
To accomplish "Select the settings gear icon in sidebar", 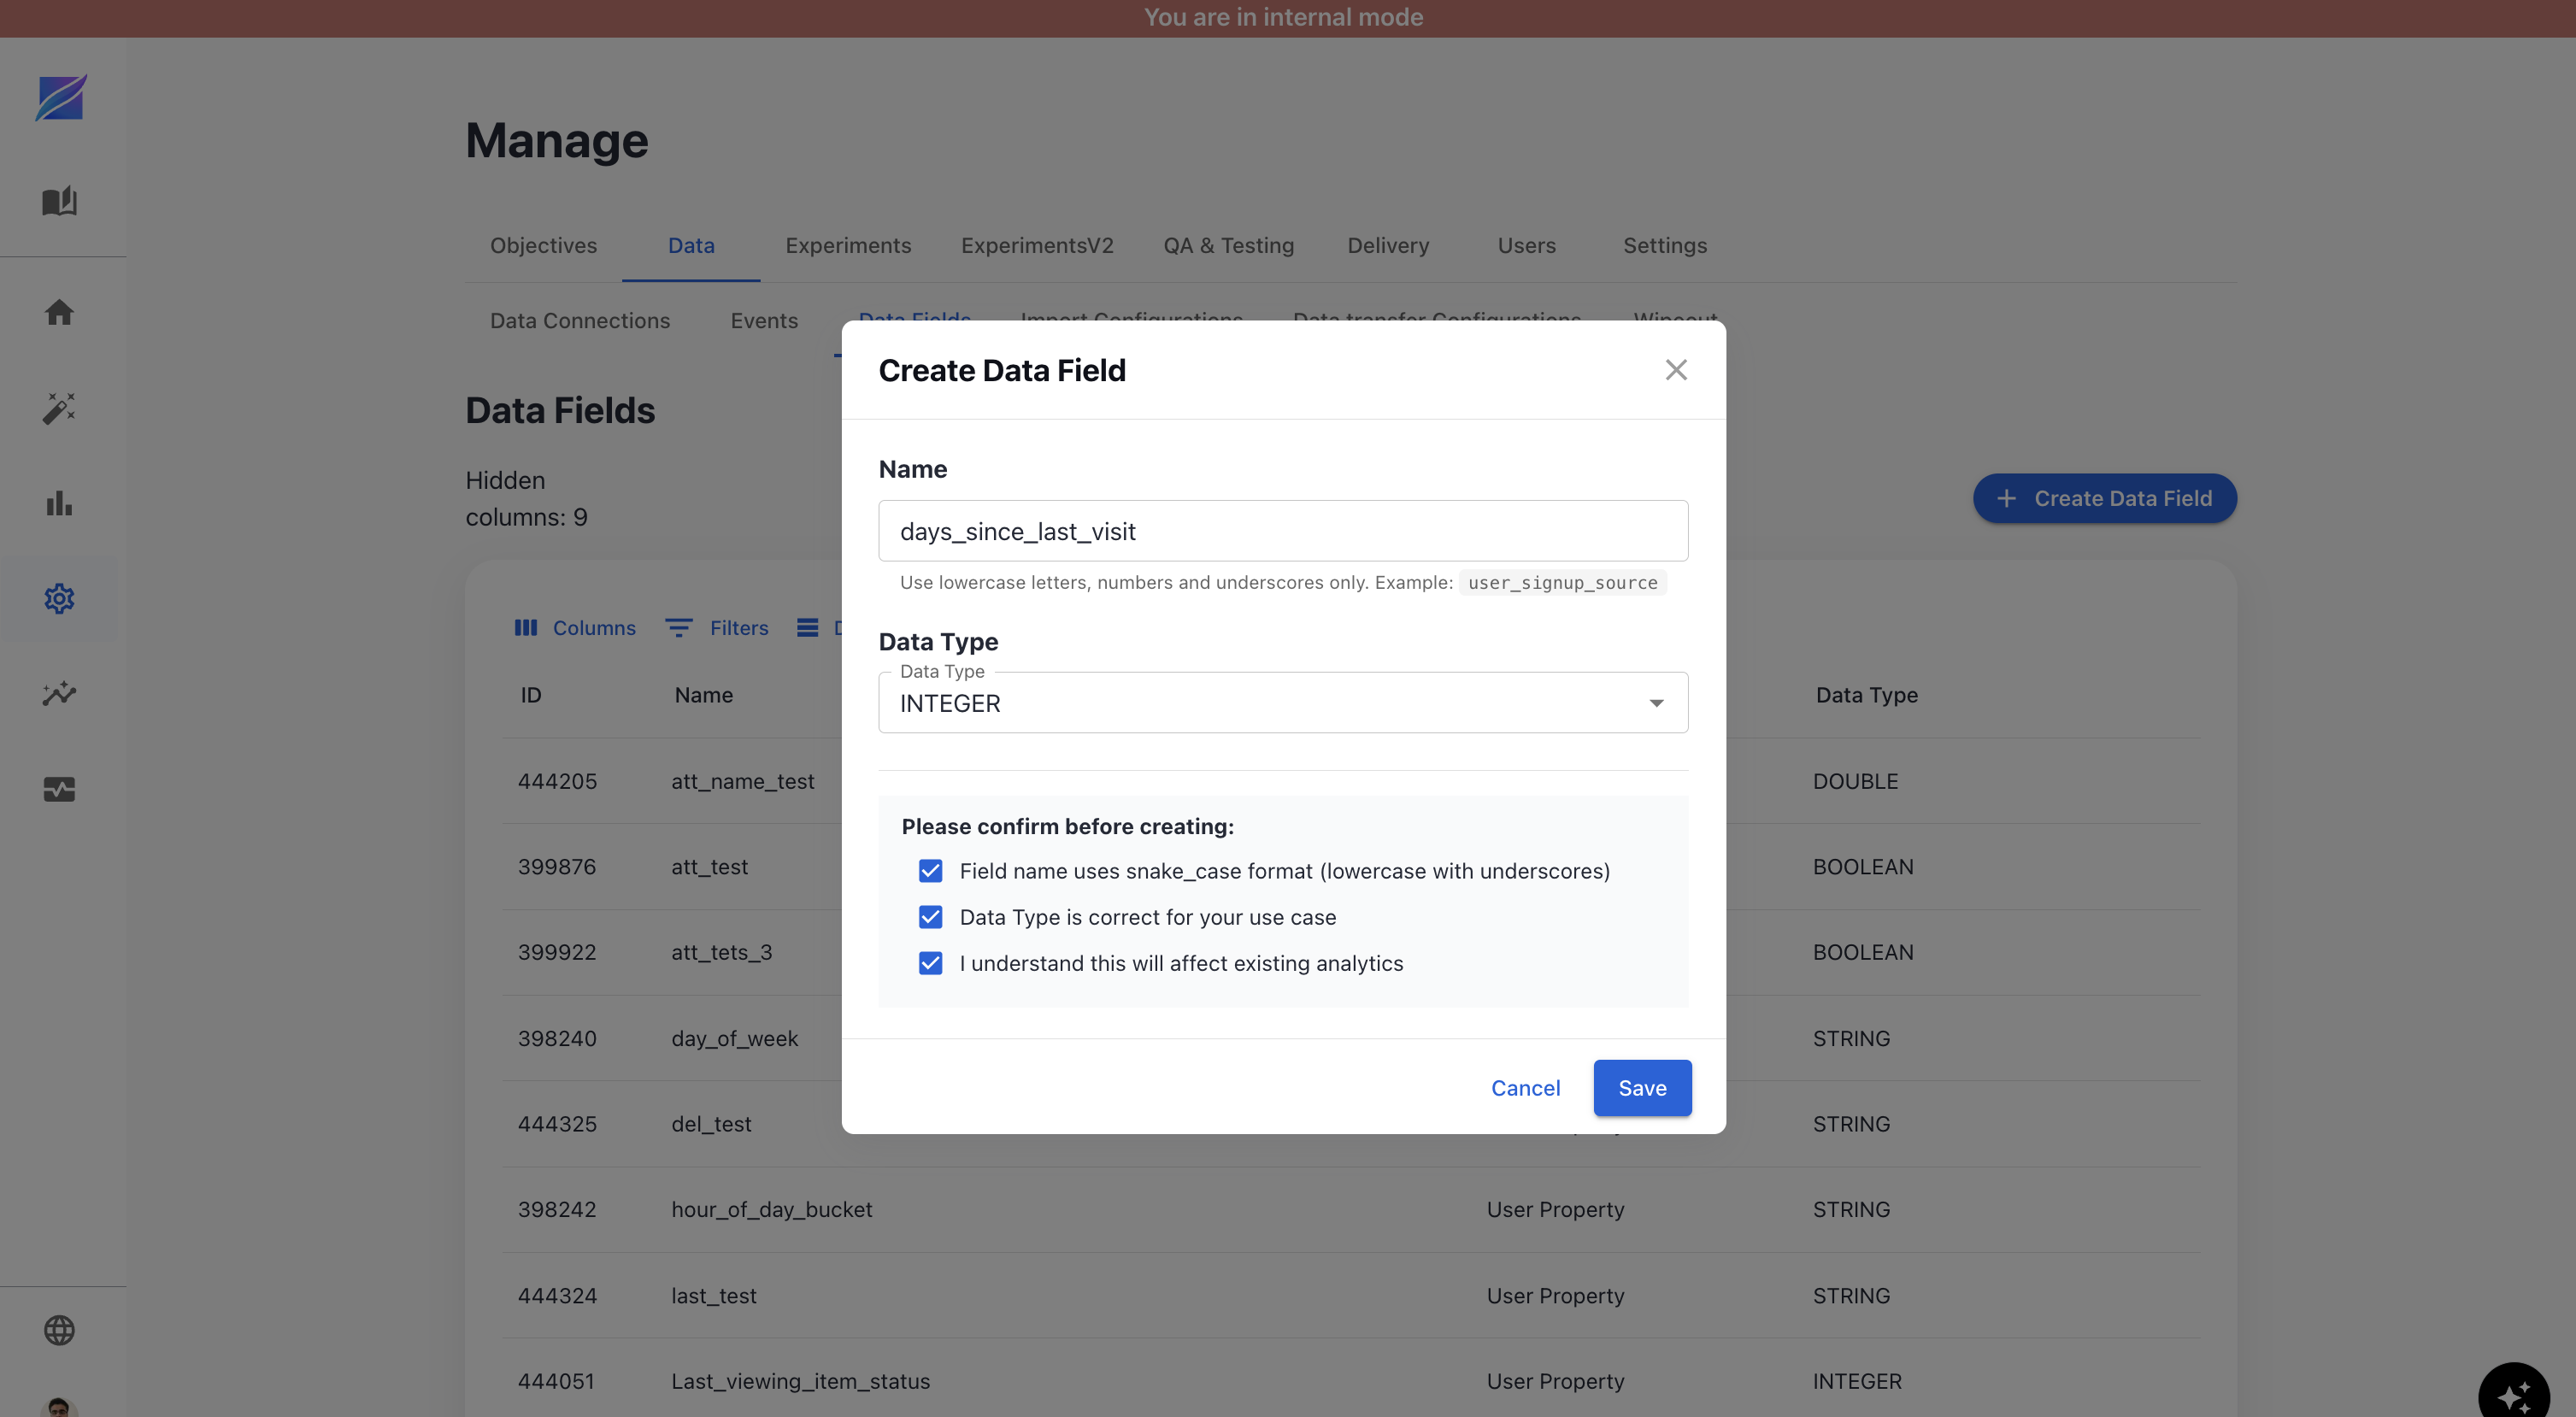I will pos(59,598).
